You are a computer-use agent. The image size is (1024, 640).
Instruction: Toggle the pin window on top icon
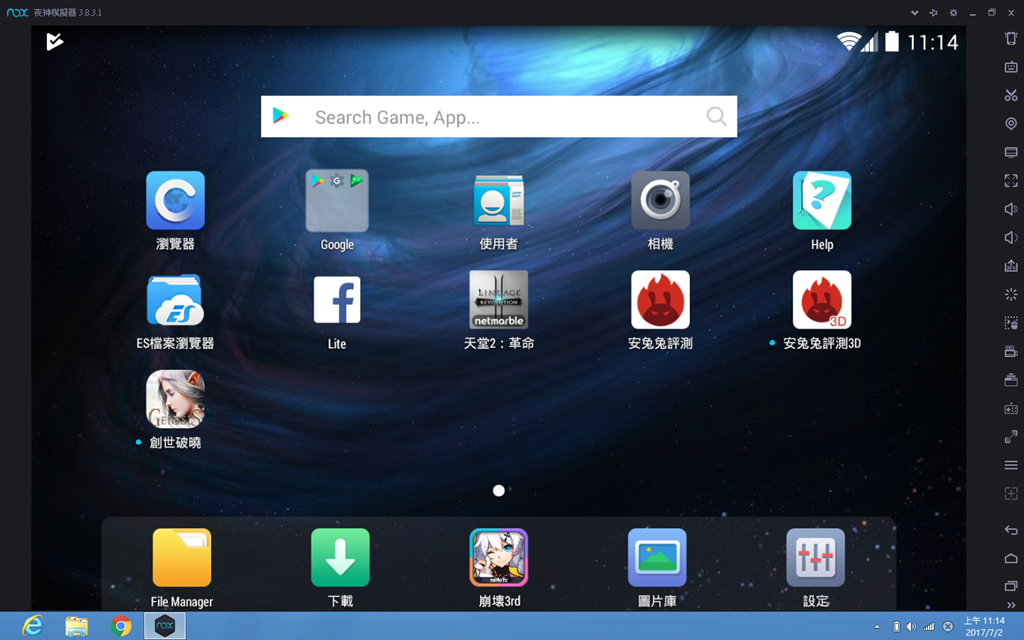tap(933, 12)
